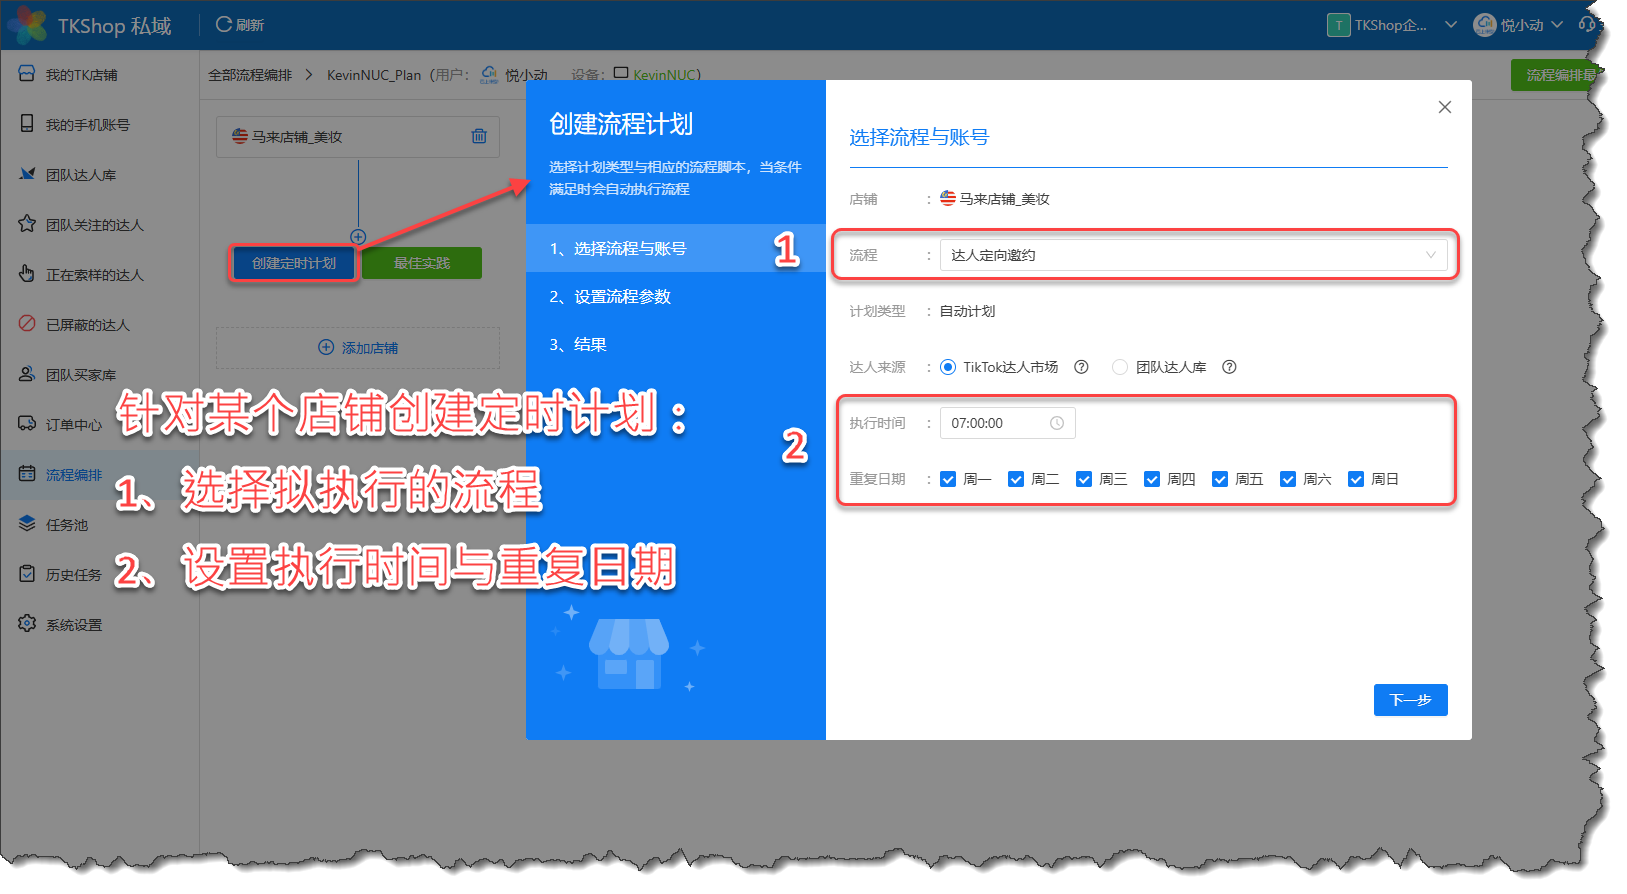Click the 下一步 button
Viewport: 1627px width, 894px height.
pyautogui.click(x=1410, y=700)
